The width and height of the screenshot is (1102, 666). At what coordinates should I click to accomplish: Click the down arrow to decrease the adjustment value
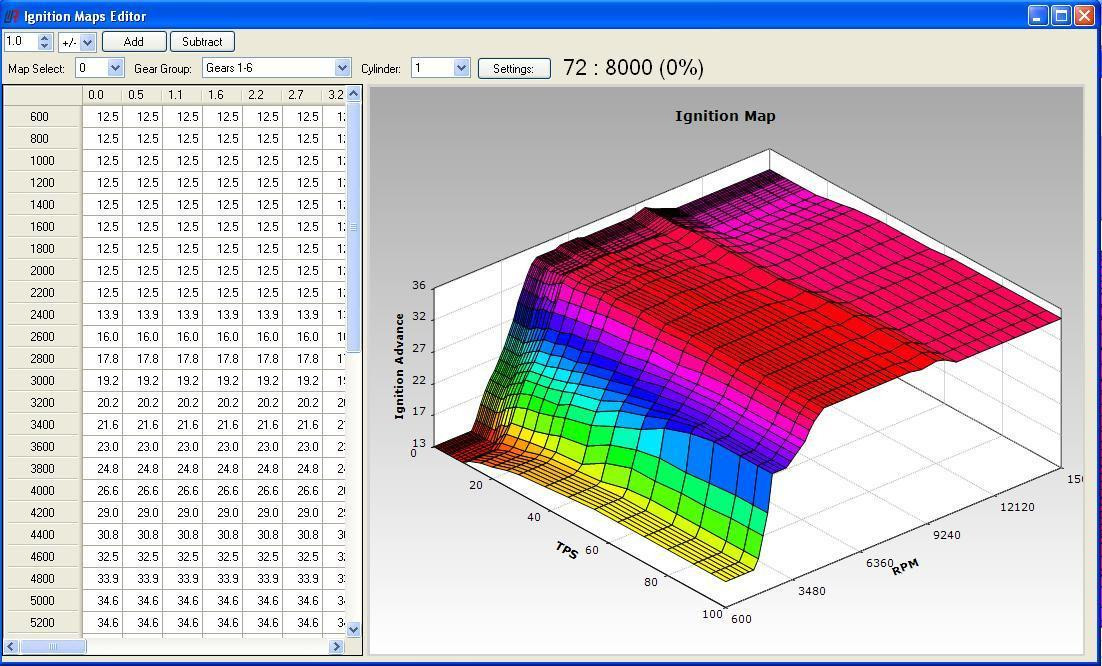point(44,46)
